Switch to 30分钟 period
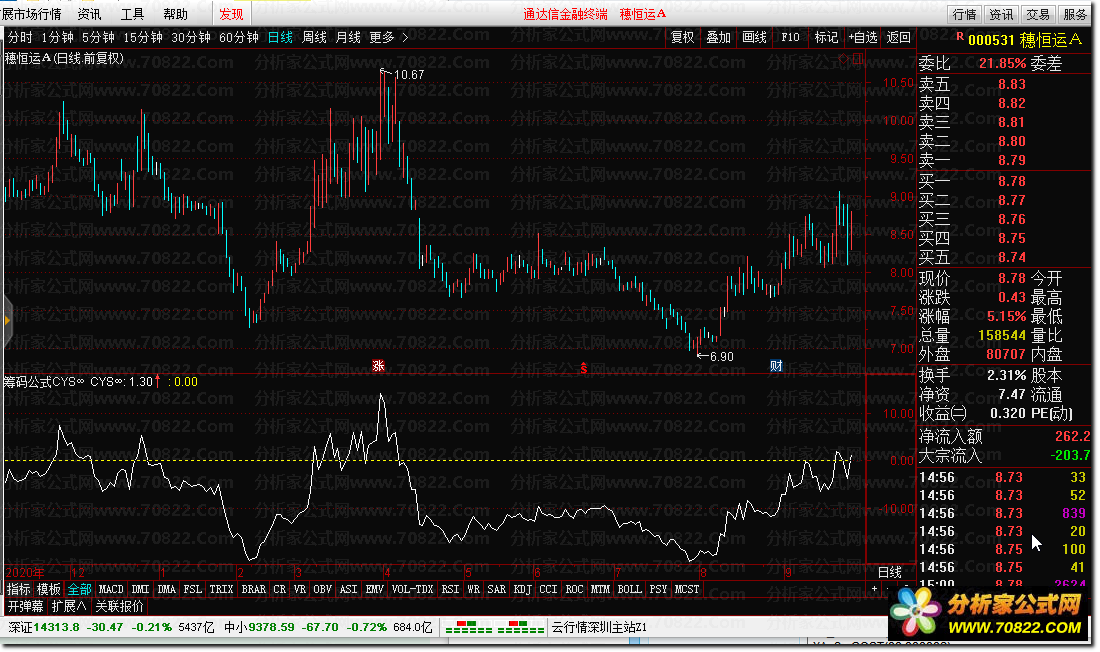Screen dimensions: 1100x652 point(191,37)
